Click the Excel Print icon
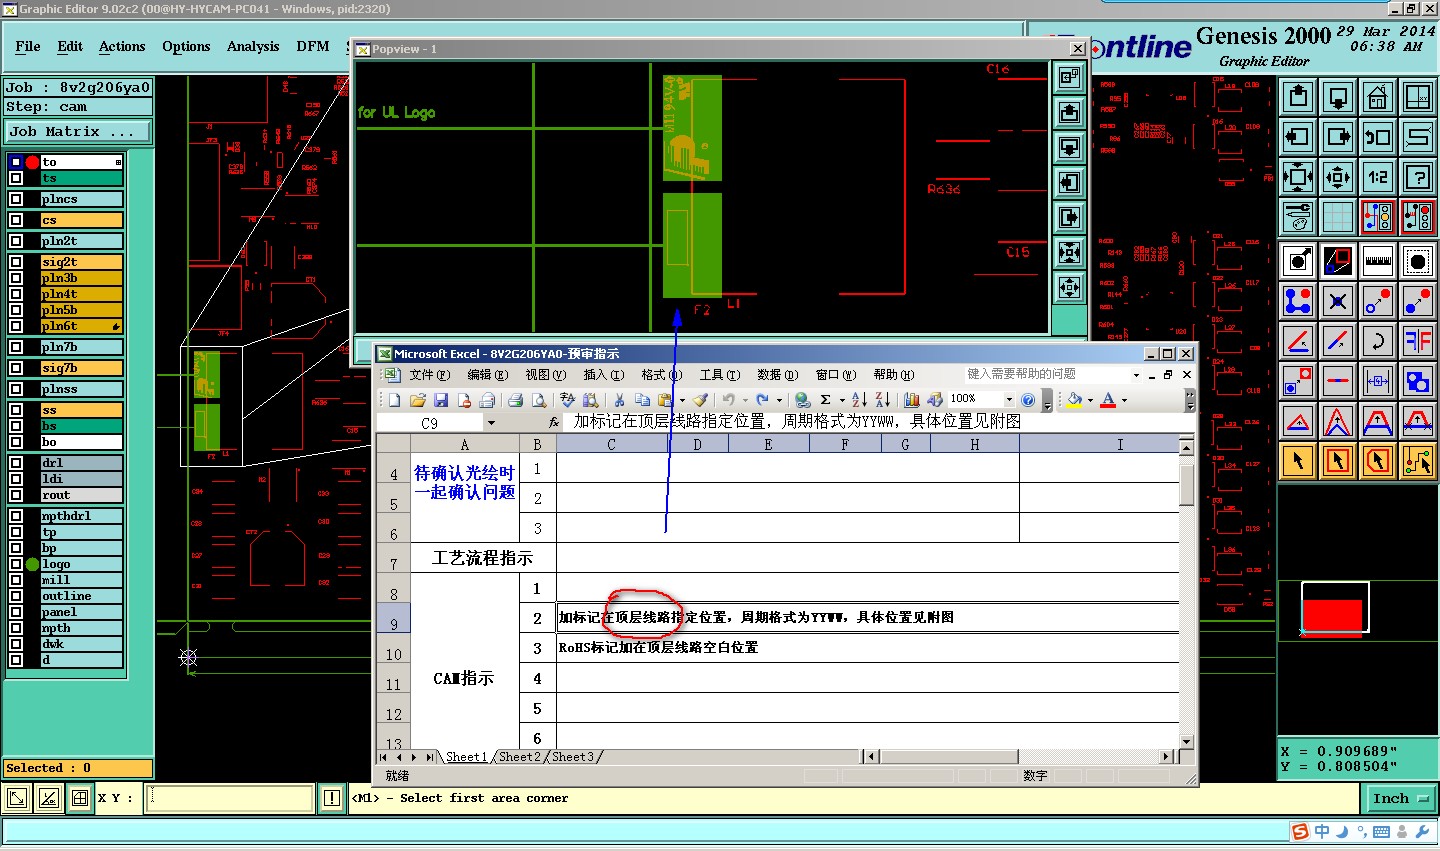This screenshot has width=1440, height=851. [515, 400]
